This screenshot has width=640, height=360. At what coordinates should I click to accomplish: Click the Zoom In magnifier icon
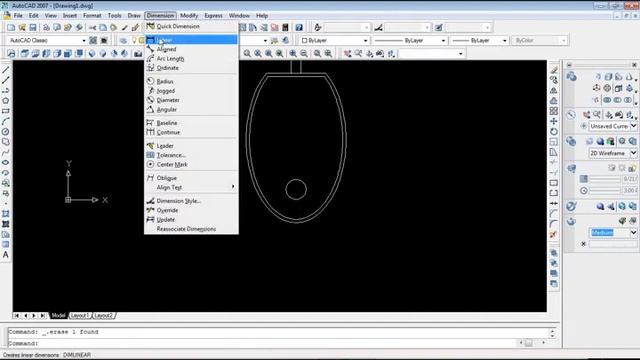[293, 53]
